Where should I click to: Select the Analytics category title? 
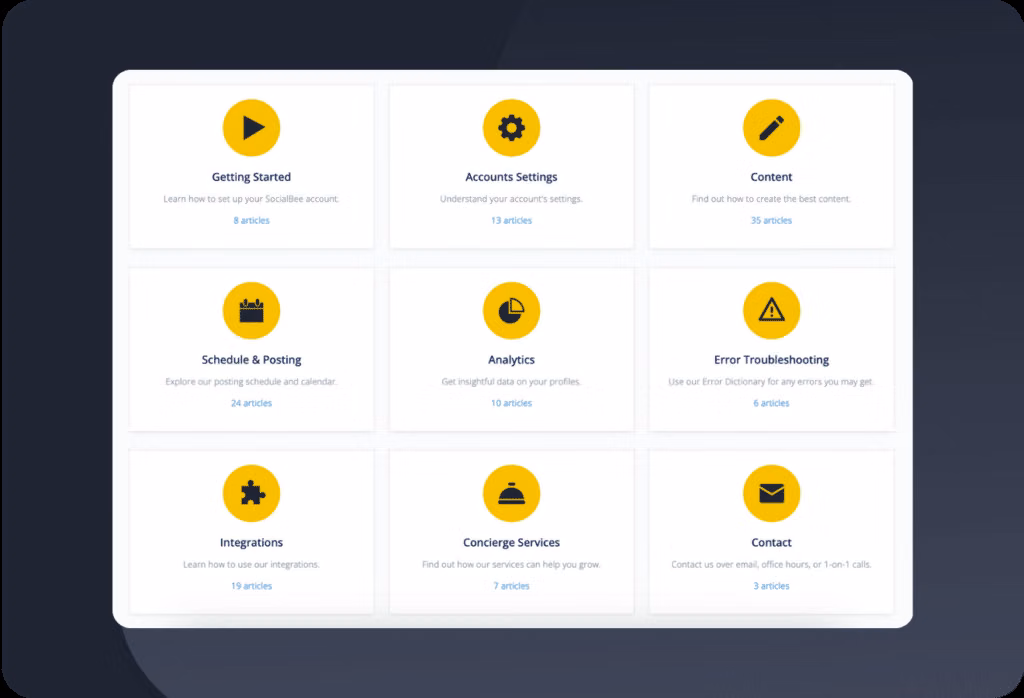click(x=511, y=360)
